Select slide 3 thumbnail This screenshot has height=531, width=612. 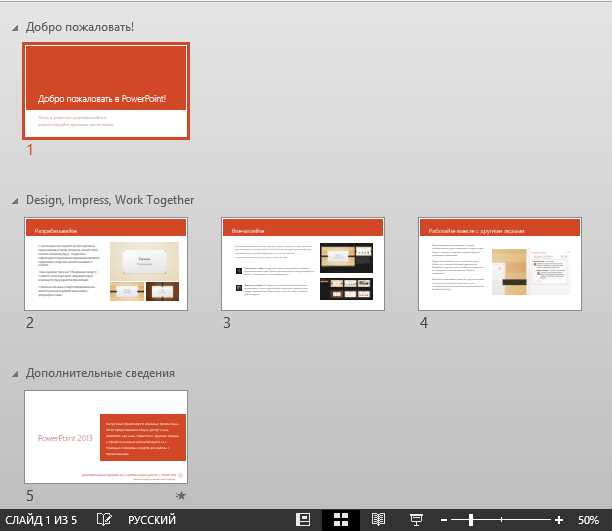click(x=303, y=264)
